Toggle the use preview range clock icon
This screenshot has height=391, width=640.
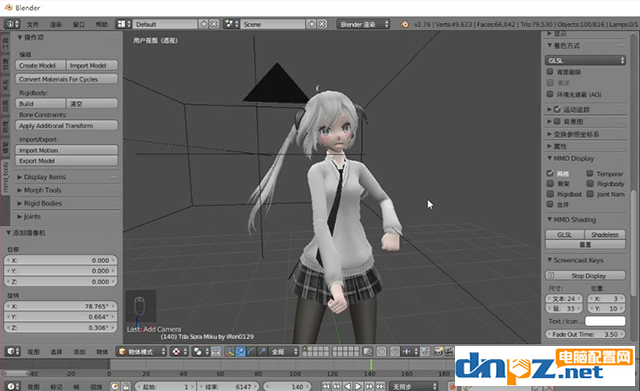[x=115, y=386]
